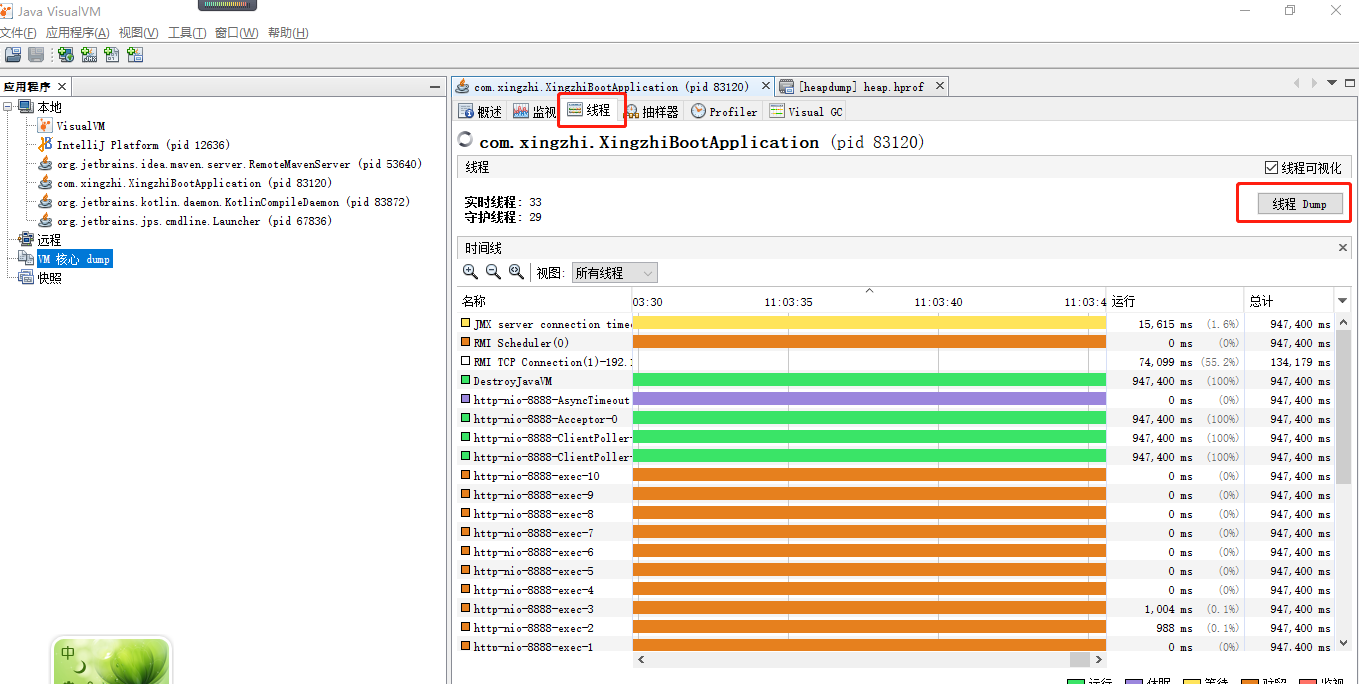Sort by the 总计 column header
Image resolution: width=1359 pixels, height=684 pixels.
[1290, 301]
